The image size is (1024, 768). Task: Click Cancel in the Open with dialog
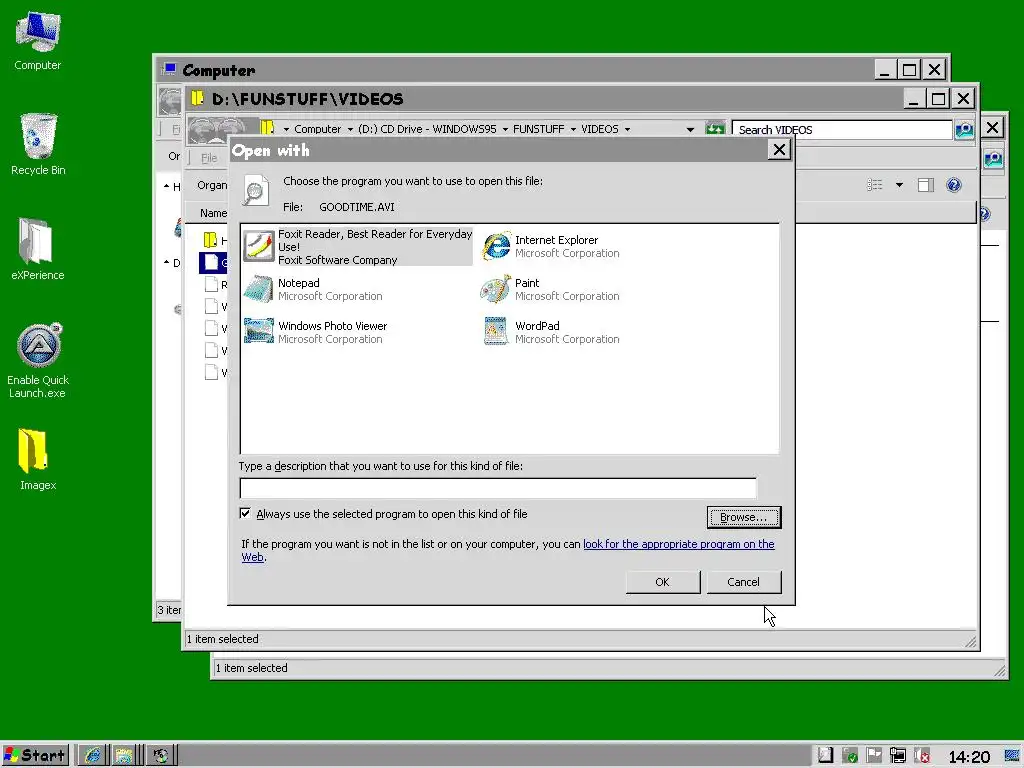pyautogui.click(x=743, y=582)
